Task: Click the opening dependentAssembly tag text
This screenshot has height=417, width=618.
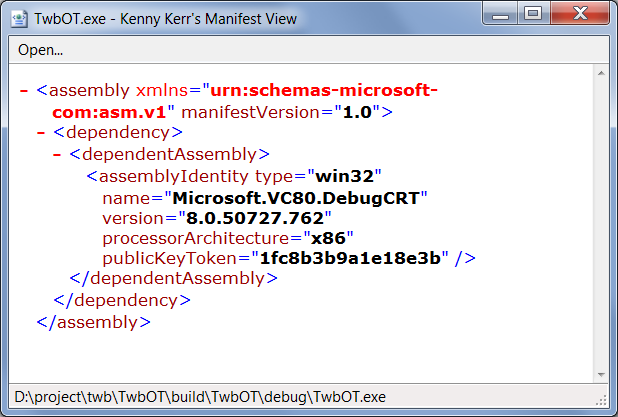Action: [x=169, y=154]
